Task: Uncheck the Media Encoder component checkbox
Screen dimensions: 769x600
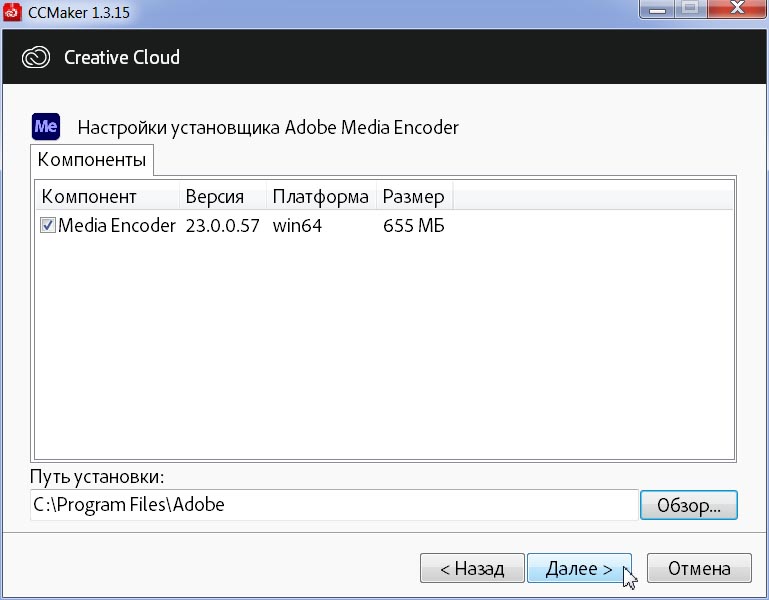Action: [48, 226]
